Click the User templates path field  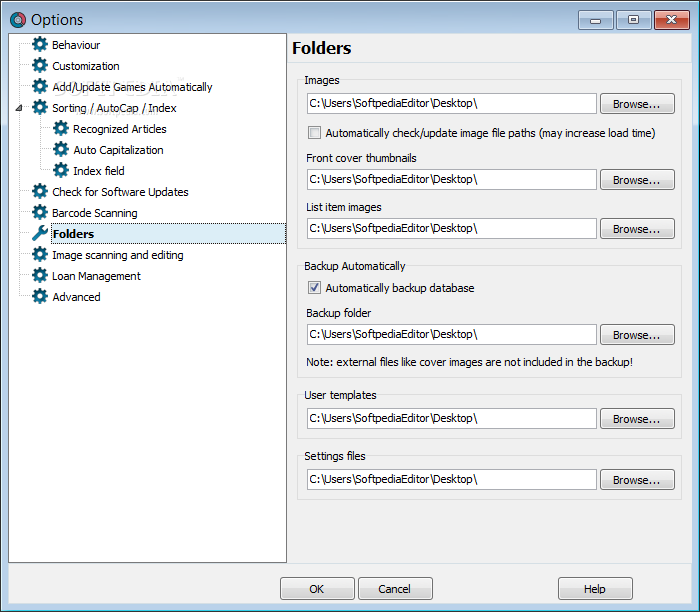[452, 418]
